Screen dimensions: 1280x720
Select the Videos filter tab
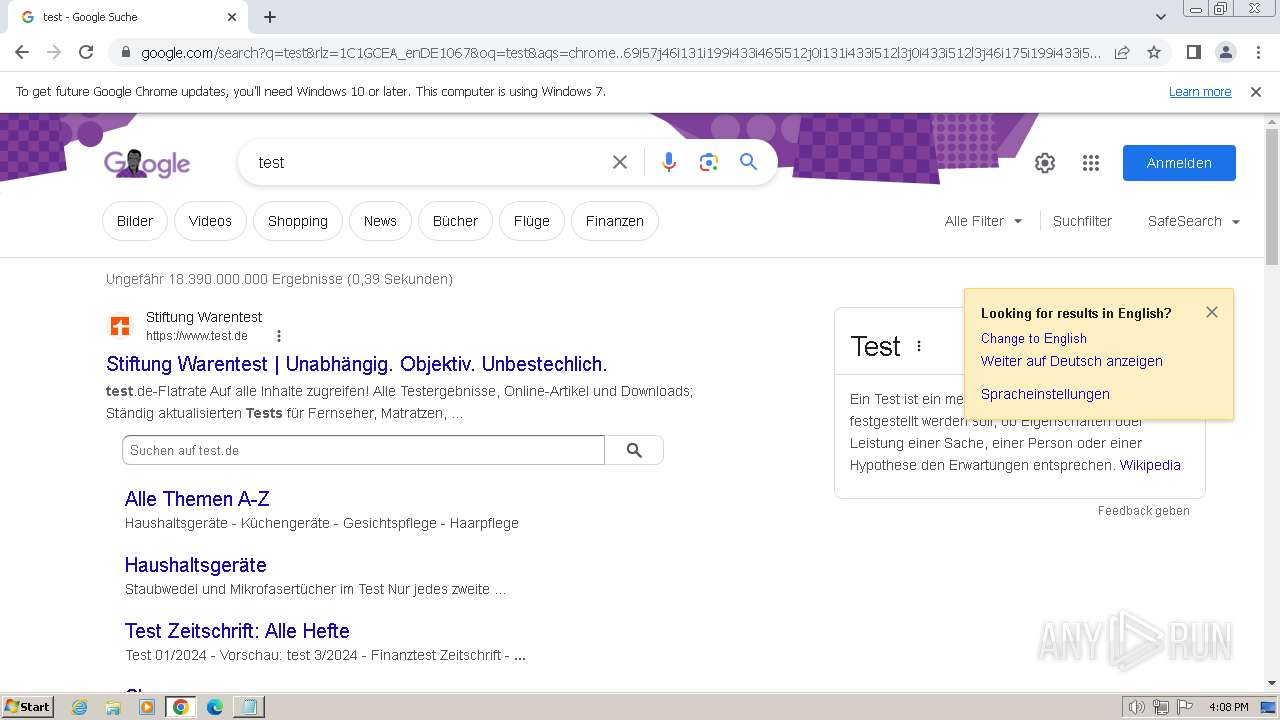(x=210, y=221)
